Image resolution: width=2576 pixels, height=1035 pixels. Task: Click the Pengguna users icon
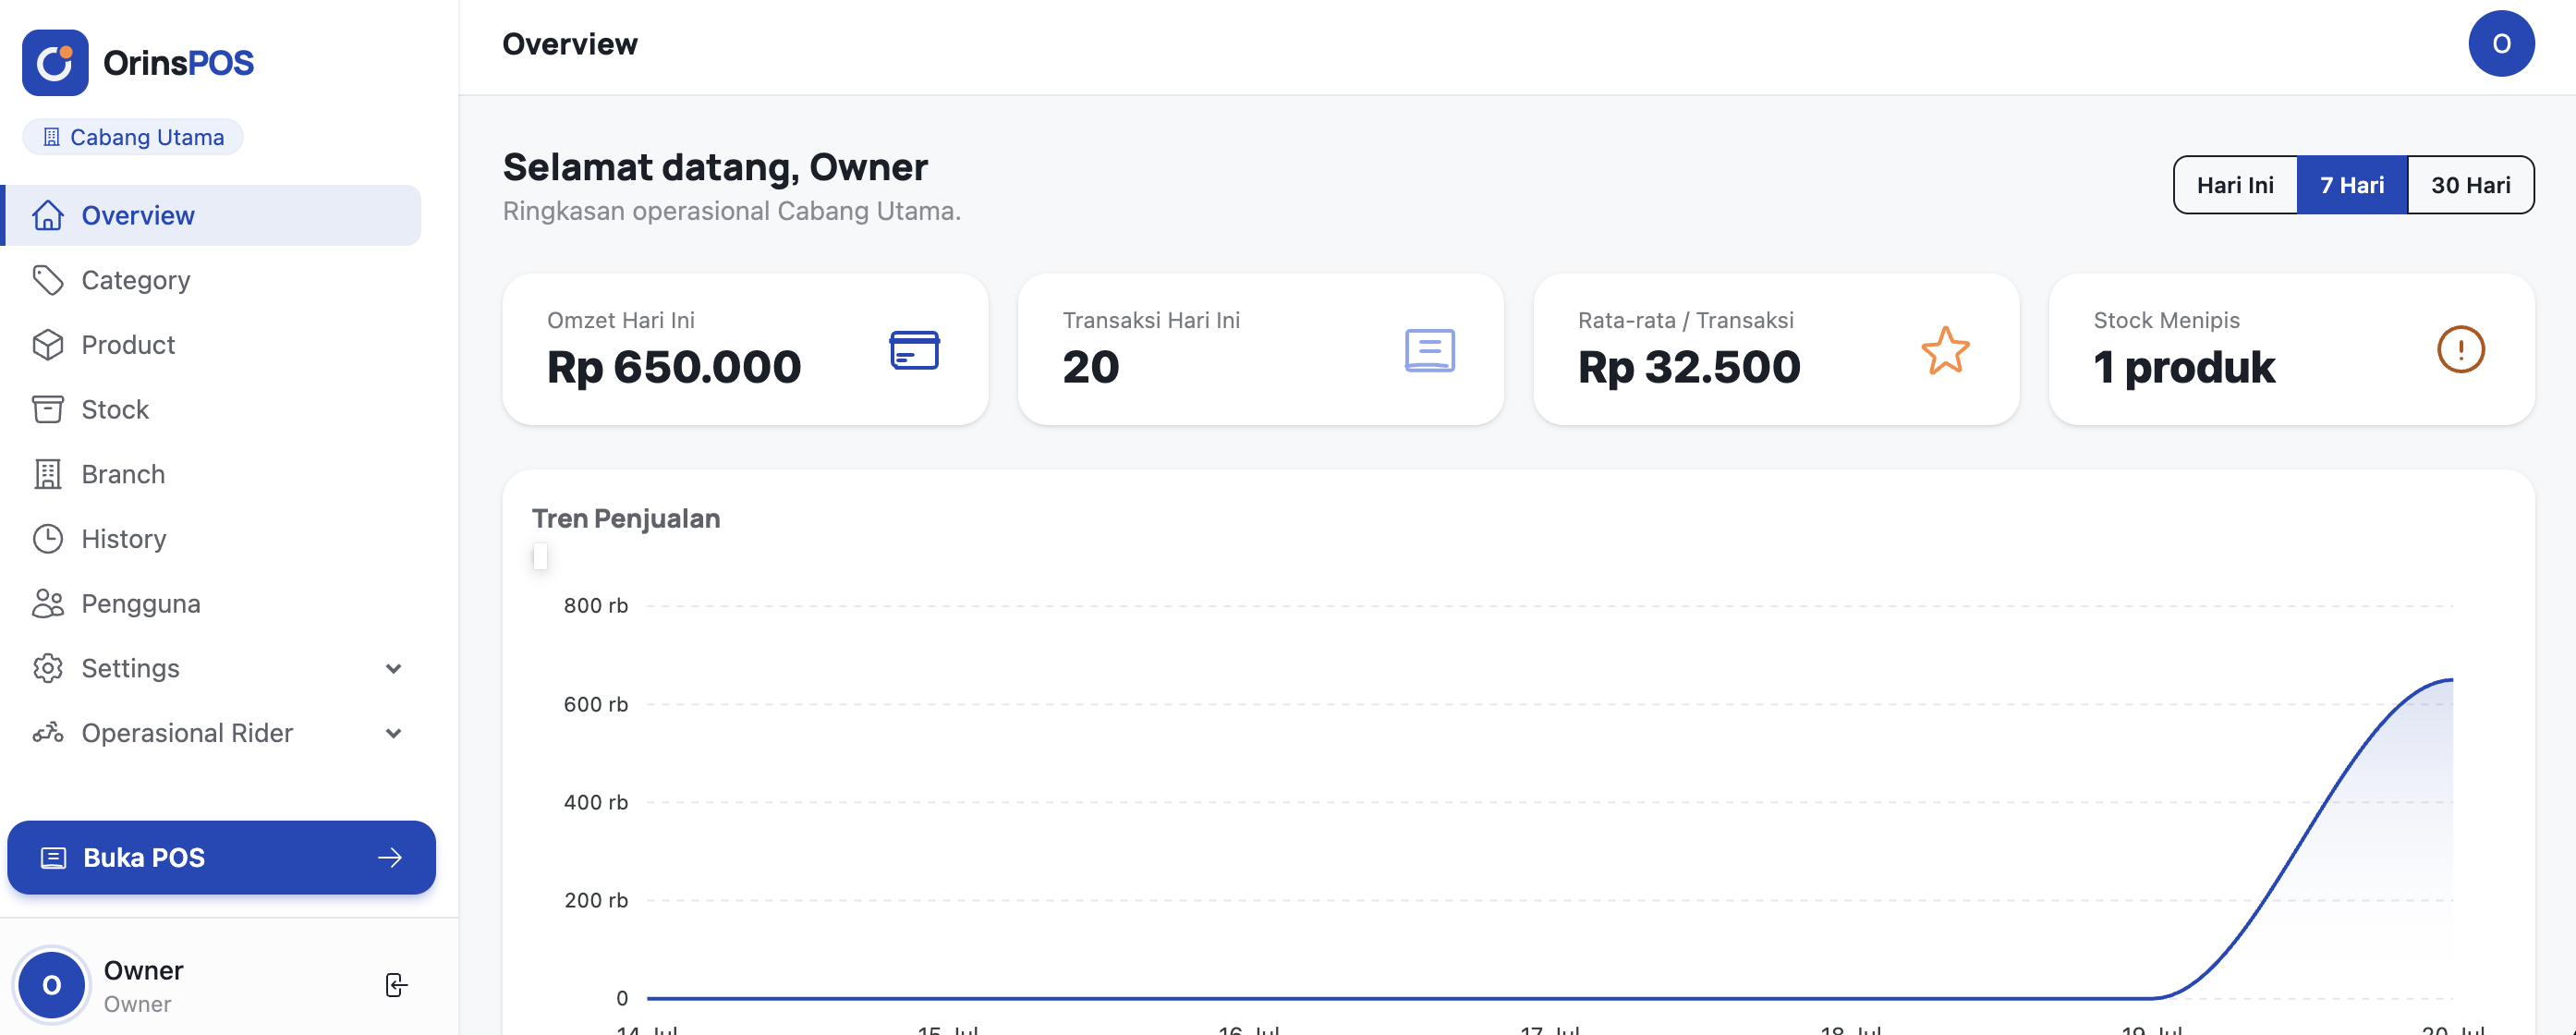(48, 604)
